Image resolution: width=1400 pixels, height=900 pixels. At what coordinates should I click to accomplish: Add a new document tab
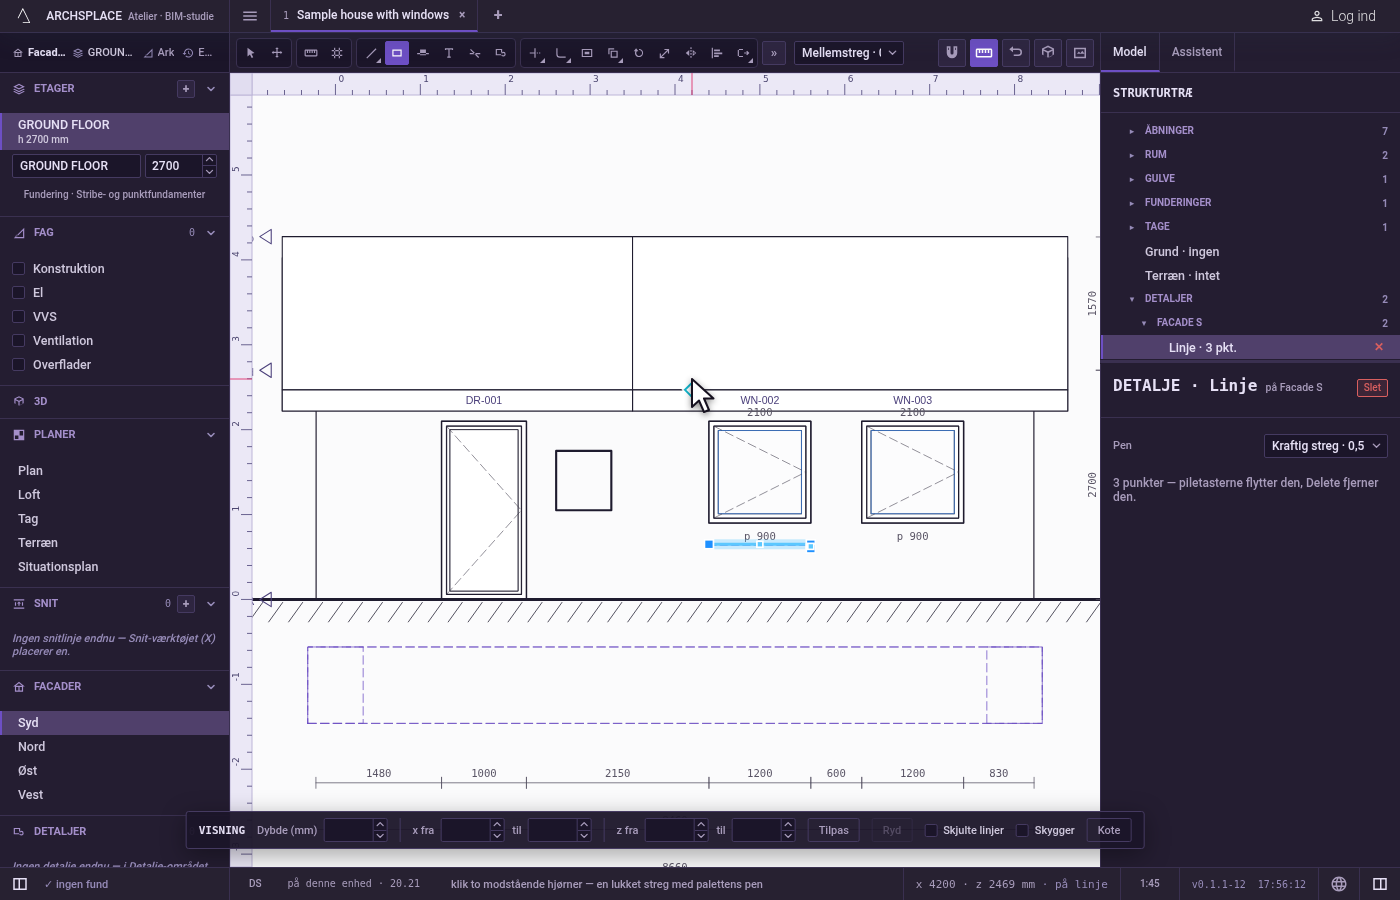[498, 15]
